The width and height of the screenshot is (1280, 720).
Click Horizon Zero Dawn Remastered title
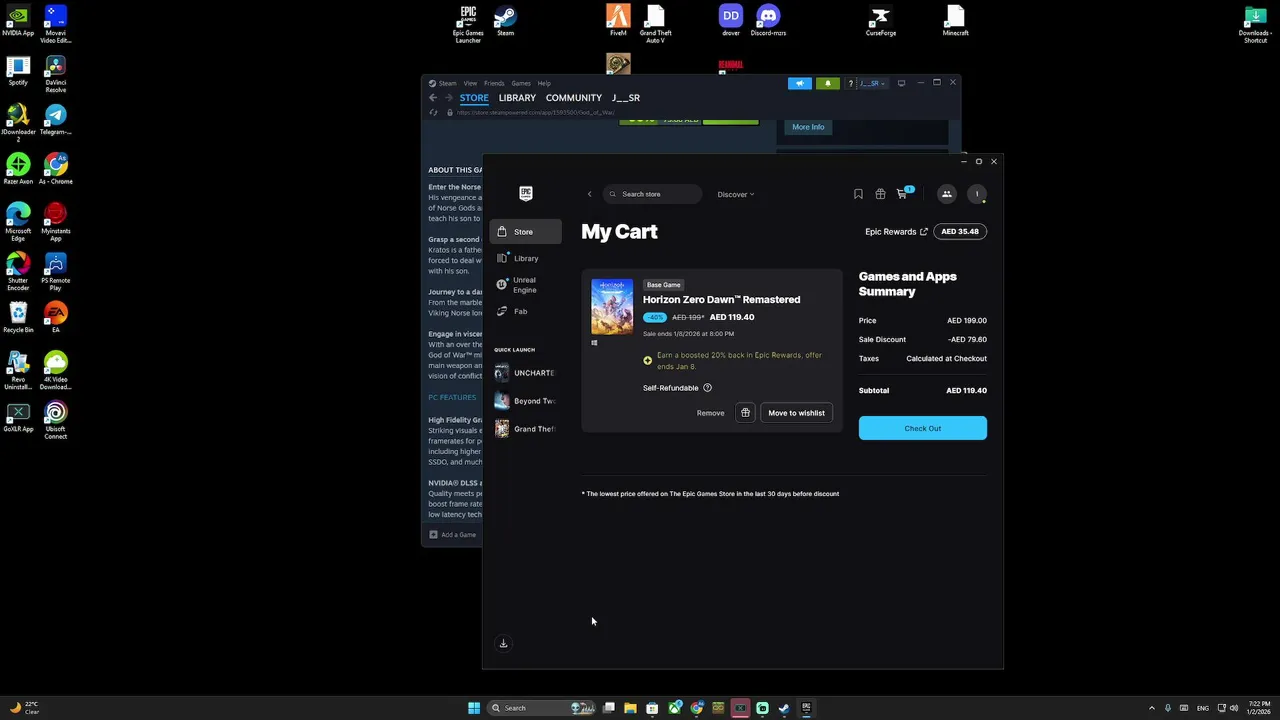(721, 299)
